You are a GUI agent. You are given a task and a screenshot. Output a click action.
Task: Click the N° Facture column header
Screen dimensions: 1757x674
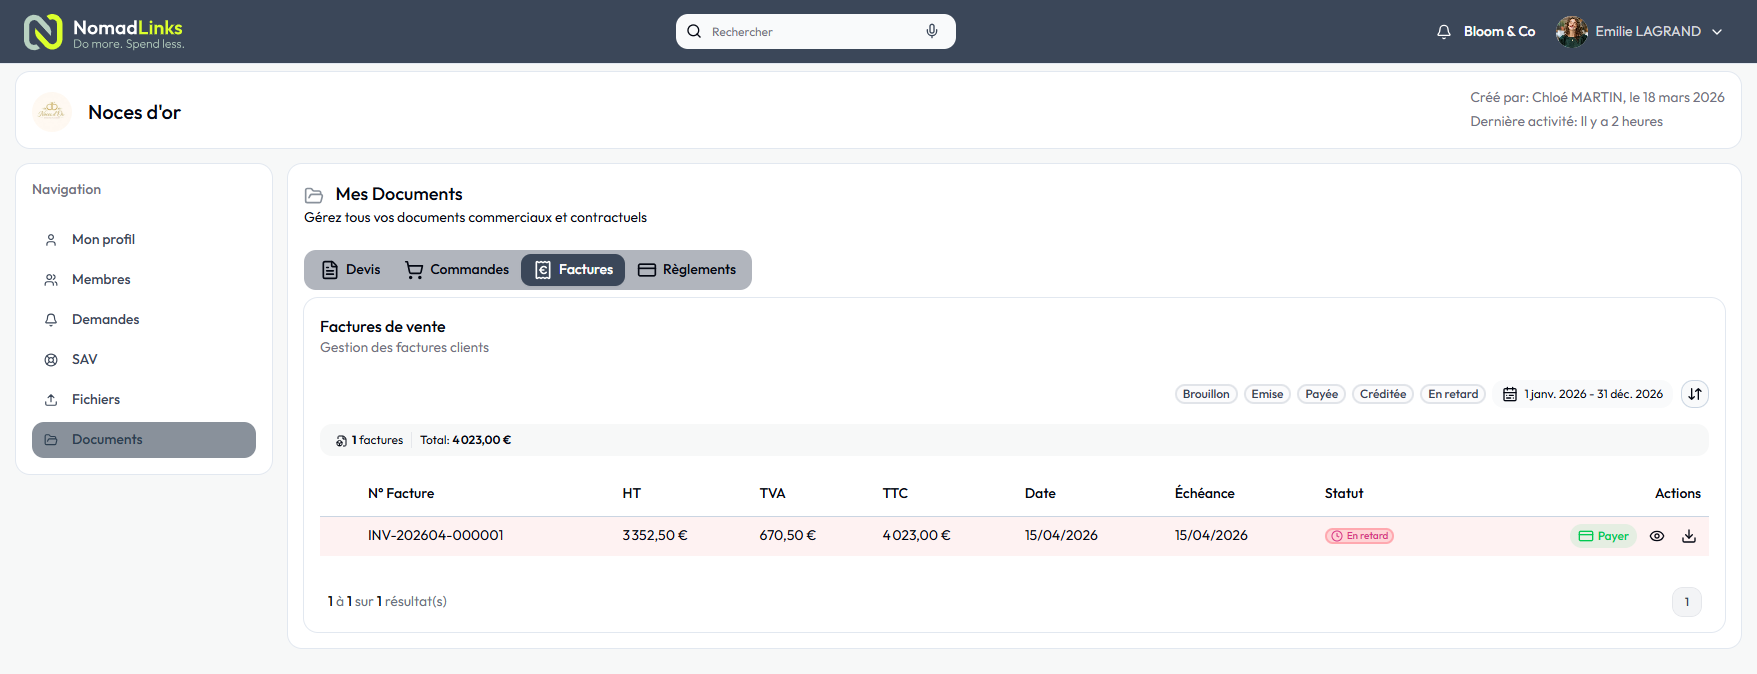401,493
